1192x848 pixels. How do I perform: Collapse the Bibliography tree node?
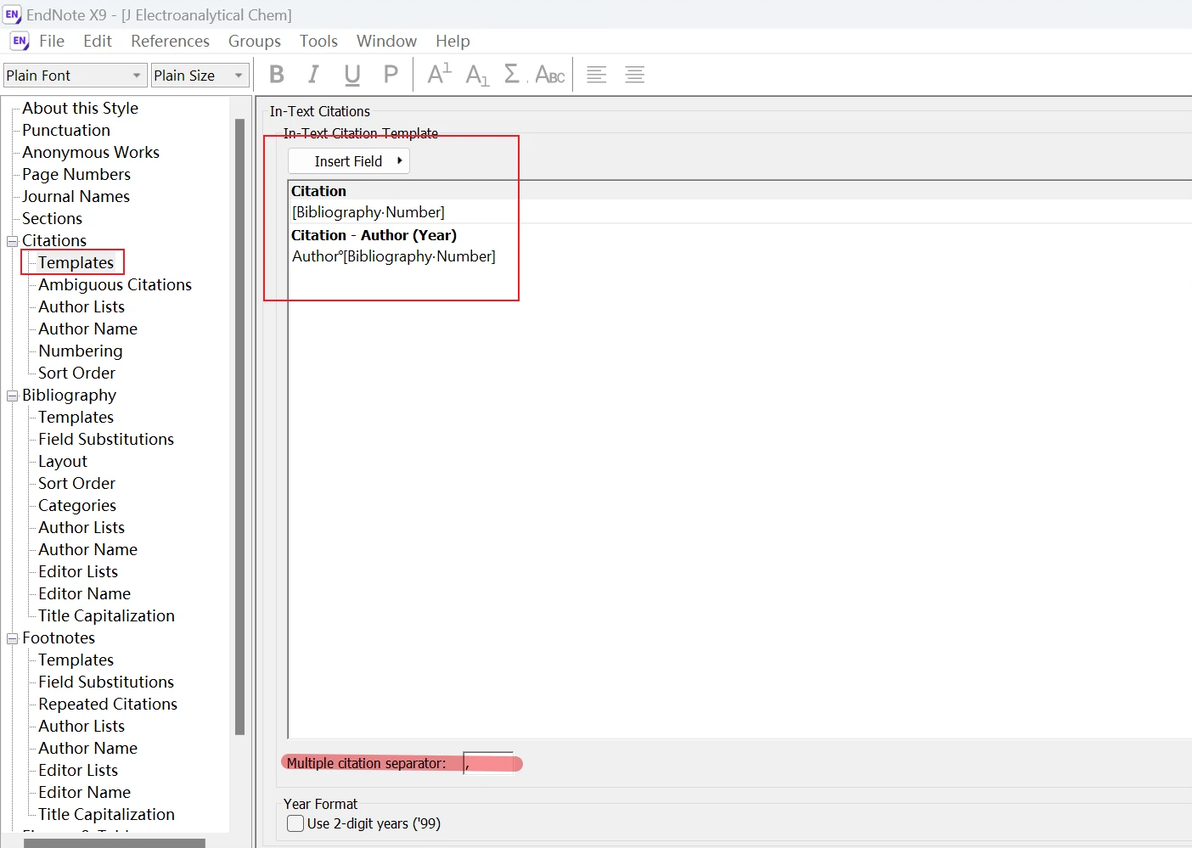point(12,395)
